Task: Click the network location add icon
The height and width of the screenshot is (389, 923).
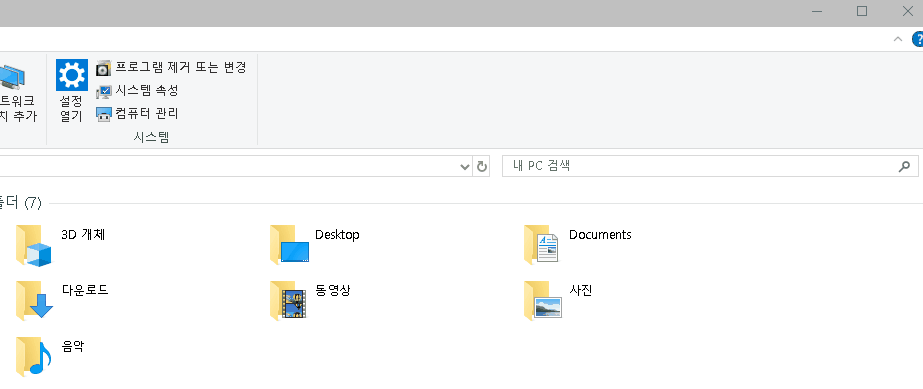Action: click(12, 78)
